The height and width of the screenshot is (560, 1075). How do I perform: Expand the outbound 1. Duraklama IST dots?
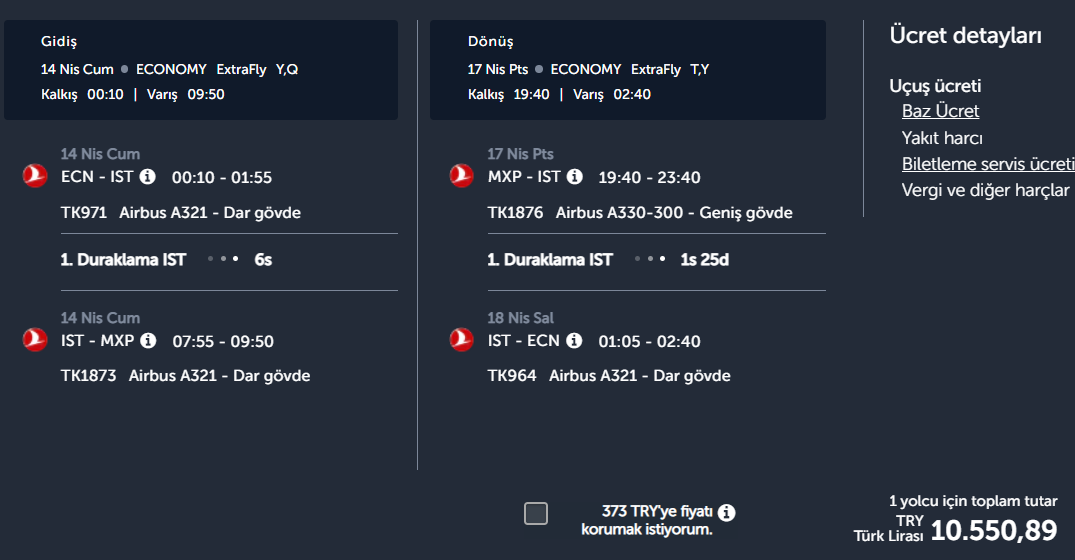click(x=222, y=259)
